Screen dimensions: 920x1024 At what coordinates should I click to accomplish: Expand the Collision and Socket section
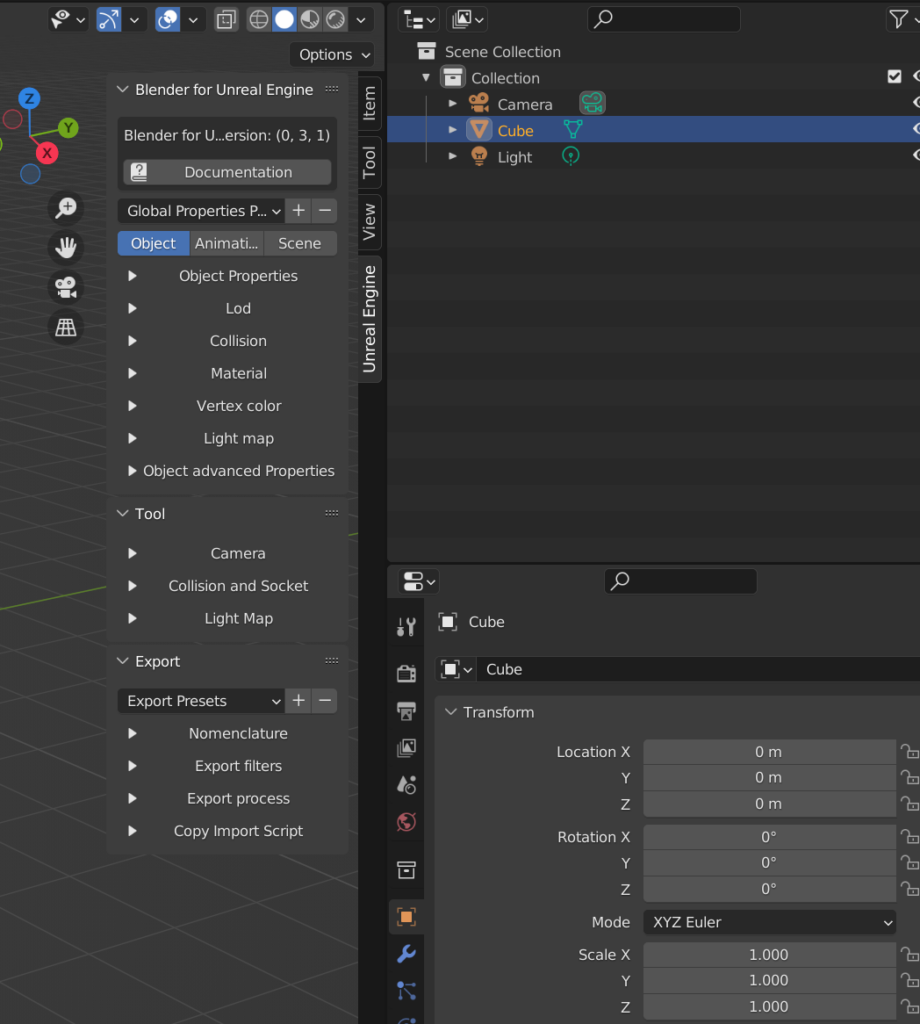point(133,586)
